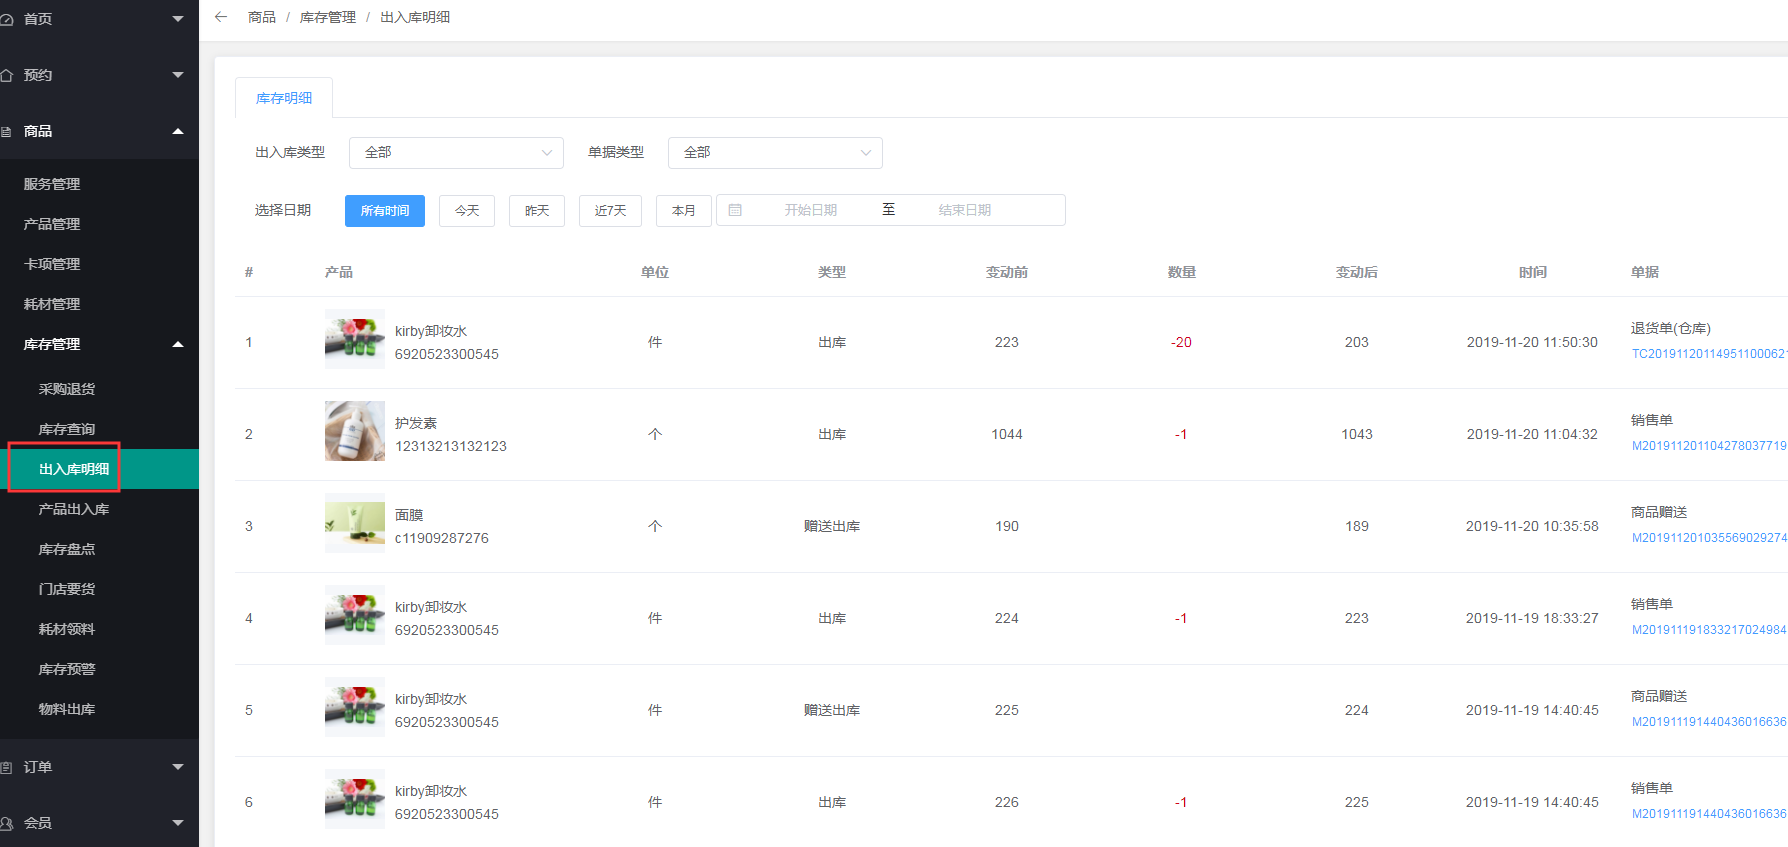Image resolution: width=1788 pixels, height=847 pixels.
Task: Open the 护发素 product thumbnail
Action: pos(354,431)
